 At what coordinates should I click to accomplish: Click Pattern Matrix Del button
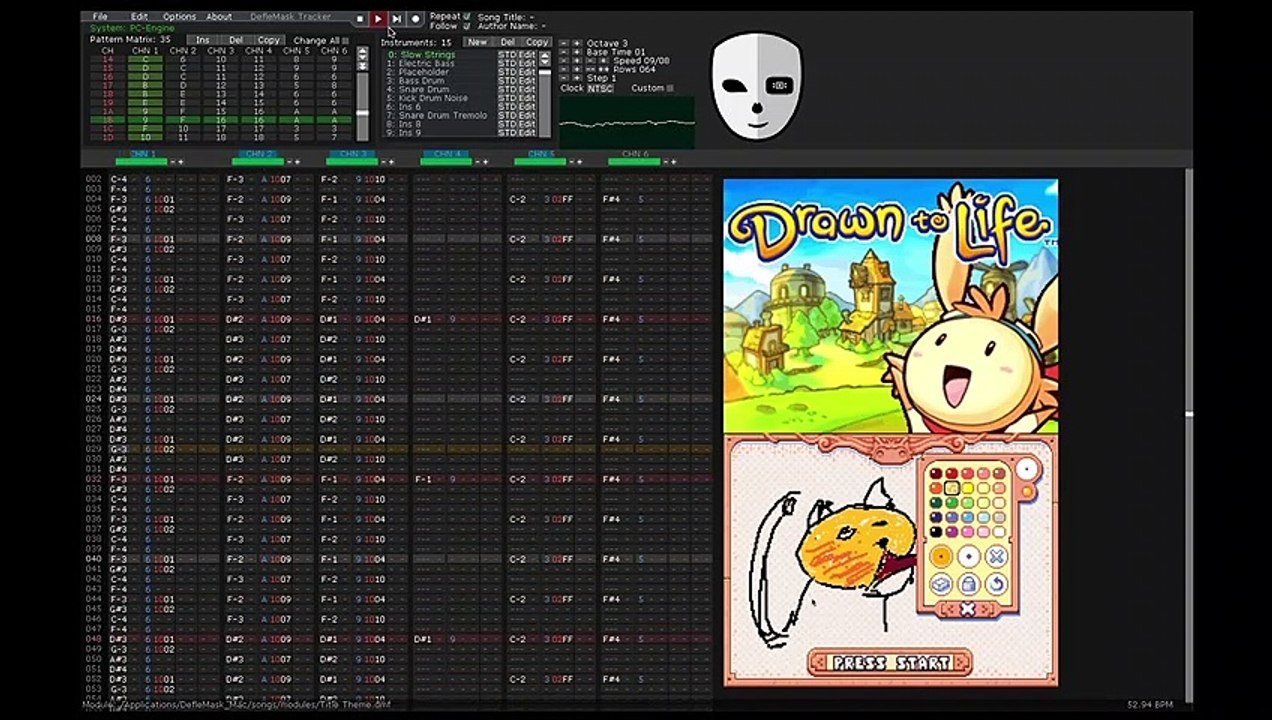click(x=236, y=40)
